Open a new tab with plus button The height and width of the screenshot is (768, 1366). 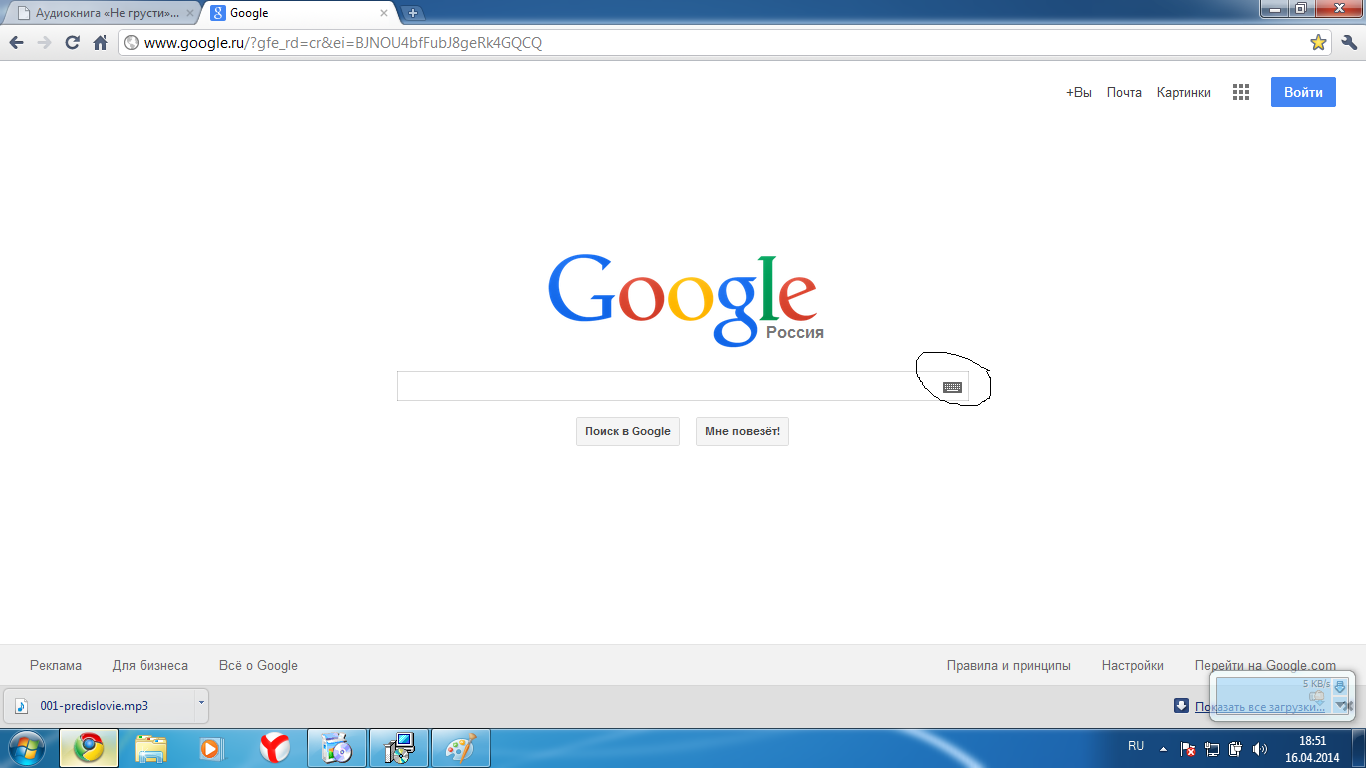413,13
